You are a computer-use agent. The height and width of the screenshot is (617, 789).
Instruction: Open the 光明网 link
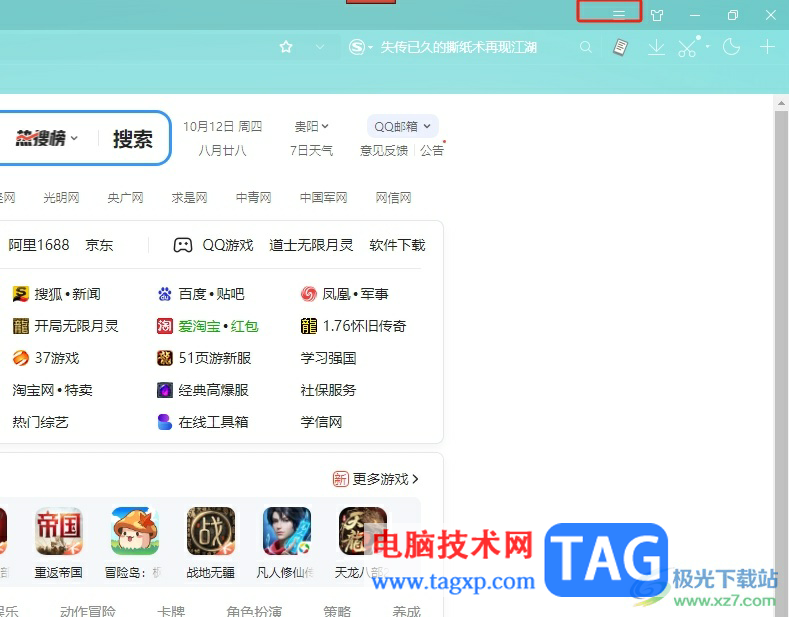pos(61,198)
